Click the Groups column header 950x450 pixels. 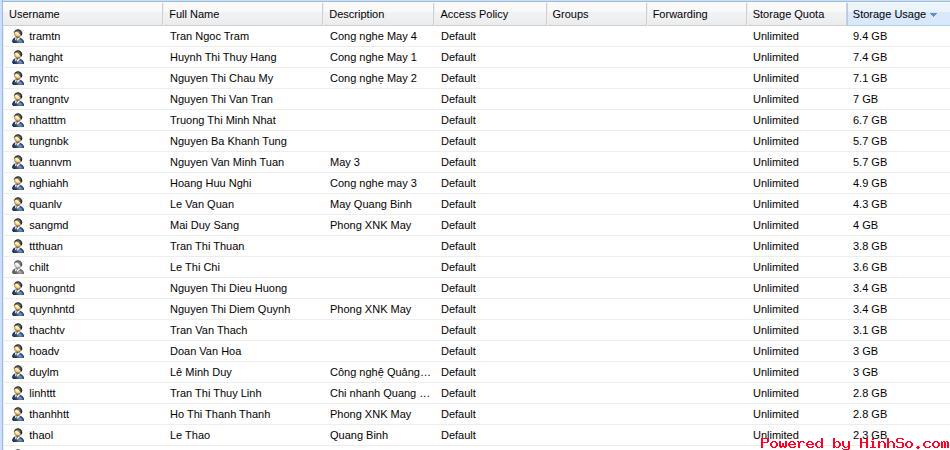click(x=570, y=14)
